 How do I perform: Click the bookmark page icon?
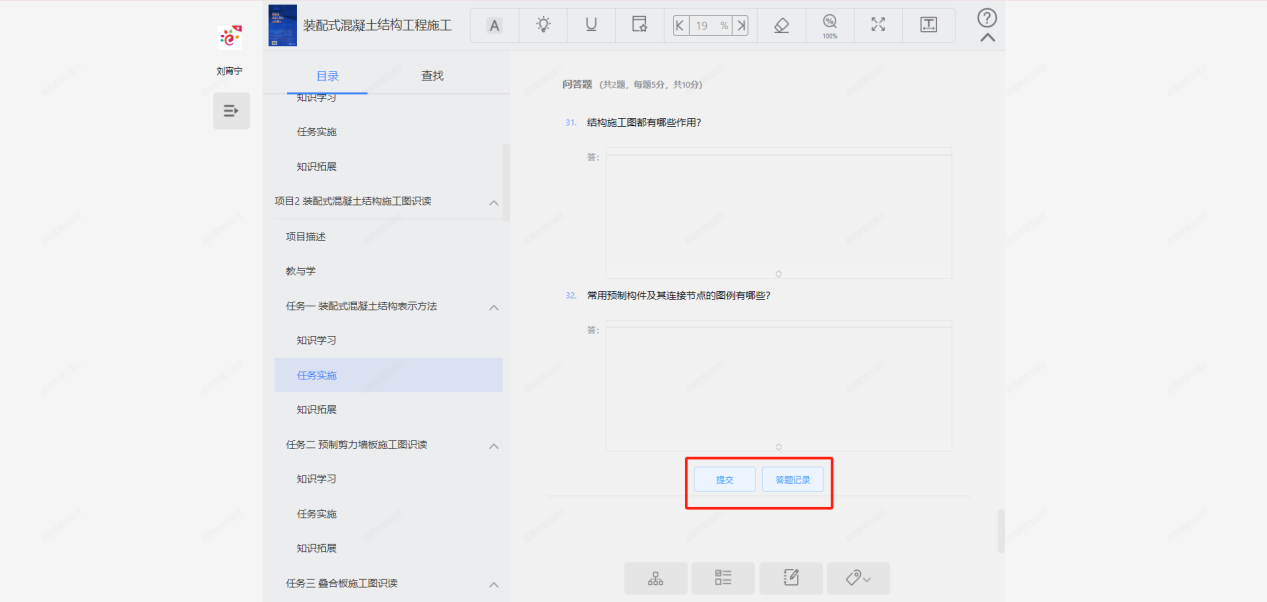coord(639,26)
